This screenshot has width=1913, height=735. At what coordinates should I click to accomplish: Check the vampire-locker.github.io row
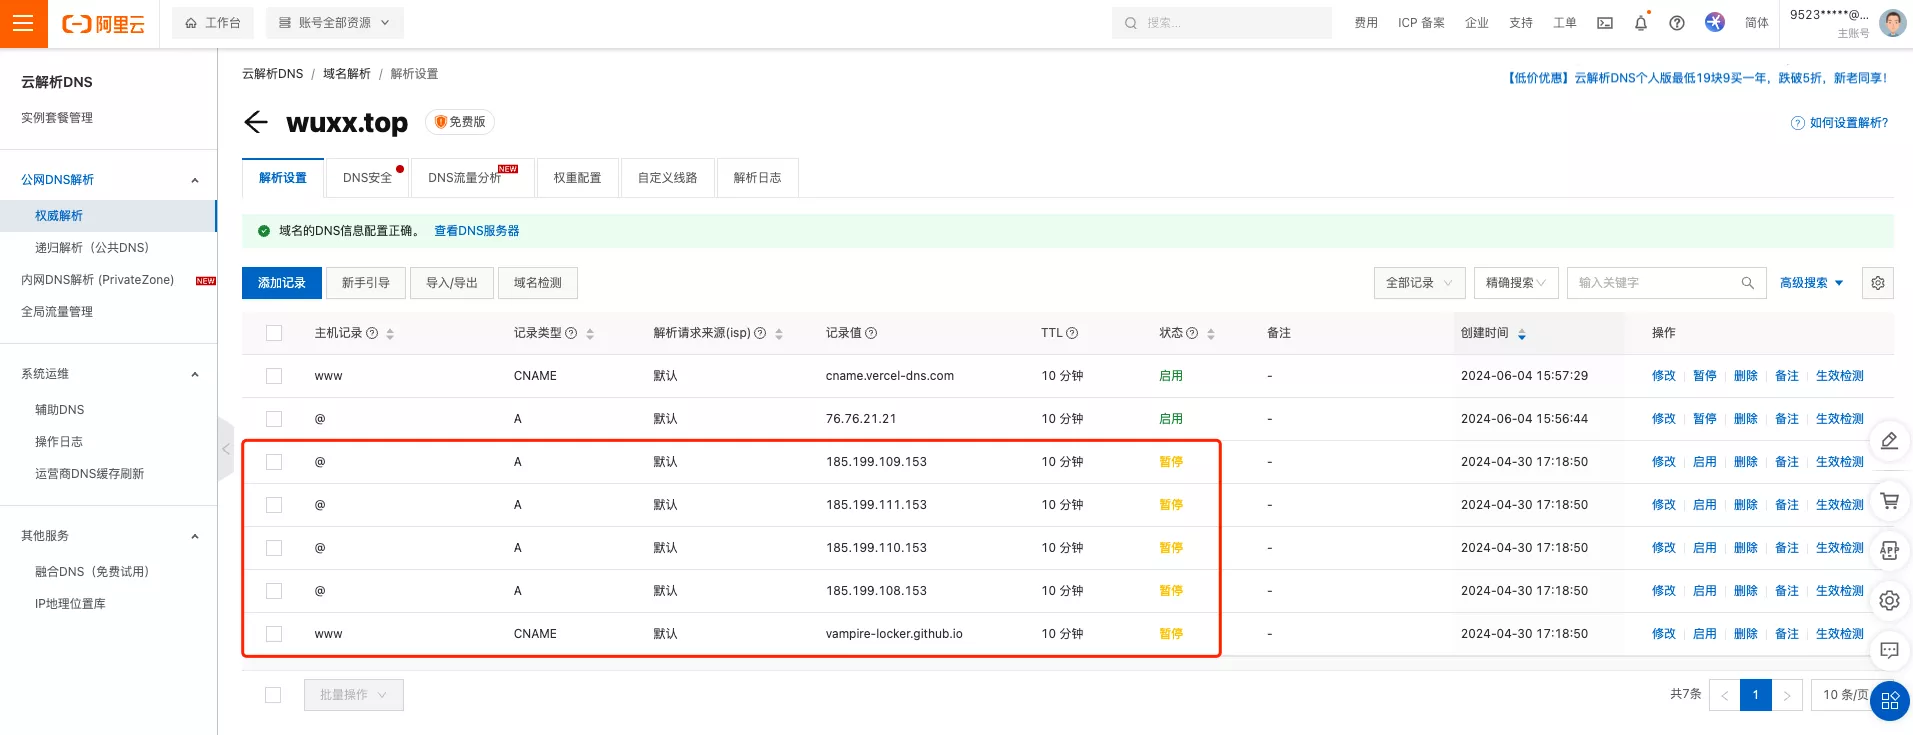[274, 634]
